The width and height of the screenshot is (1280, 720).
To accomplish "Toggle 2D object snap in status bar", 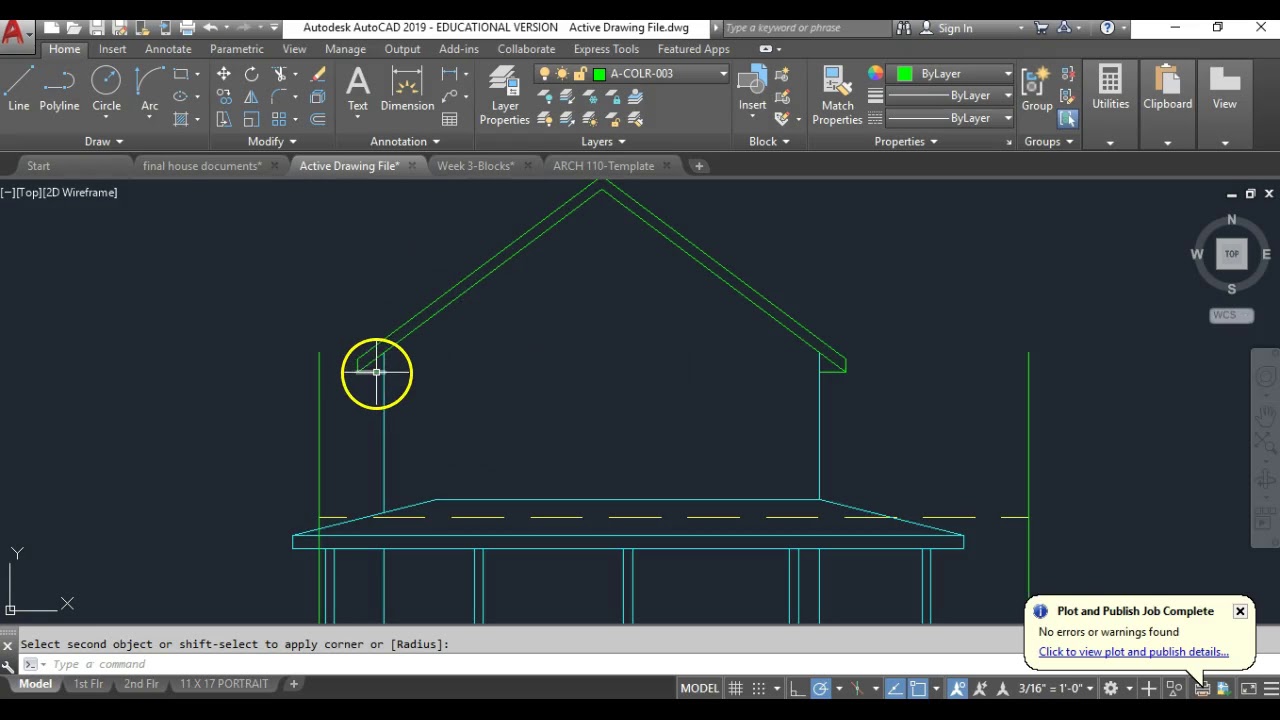I will [918, 688].
